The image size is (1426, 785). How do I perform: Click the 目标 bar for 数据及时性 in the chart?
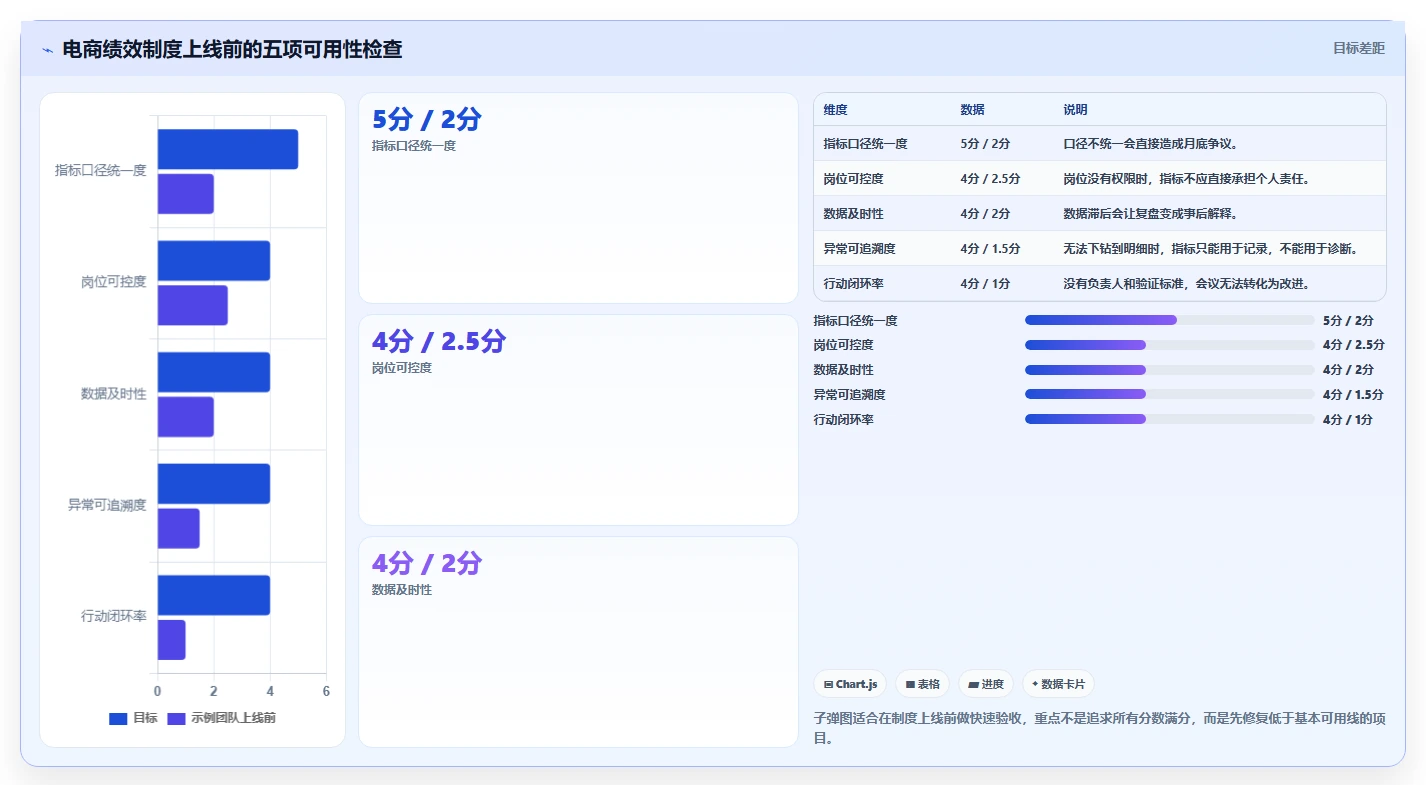click(x=213, y=372)
